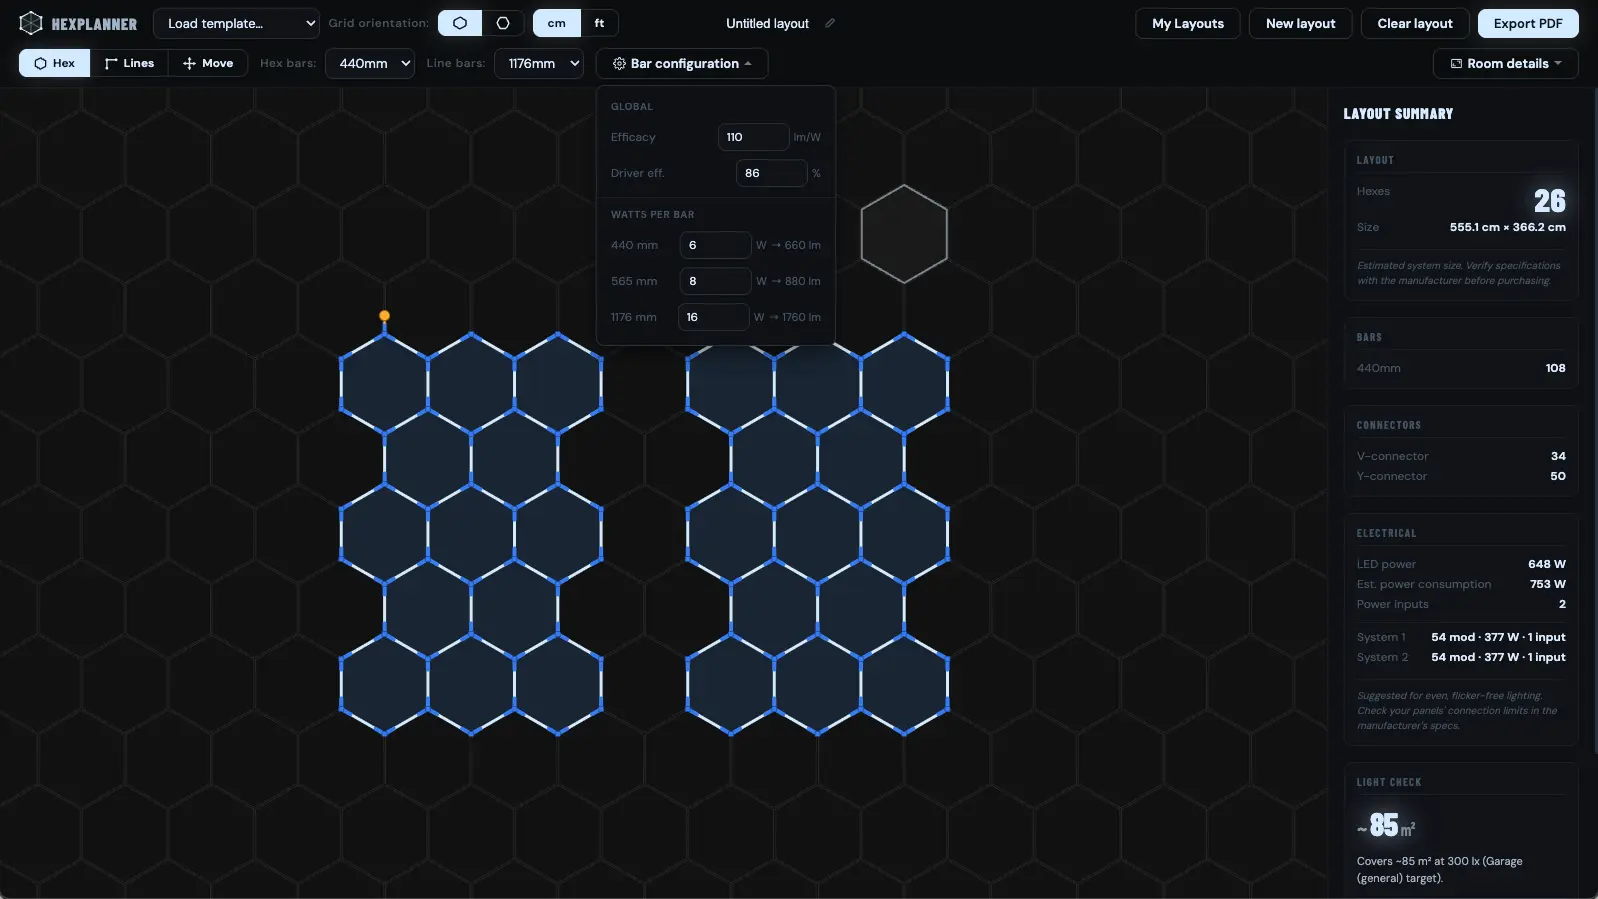This screenshot has width=1598, height=899.
Task: Click the pencil icon to rename layout
Action: [x=830, y=23]
